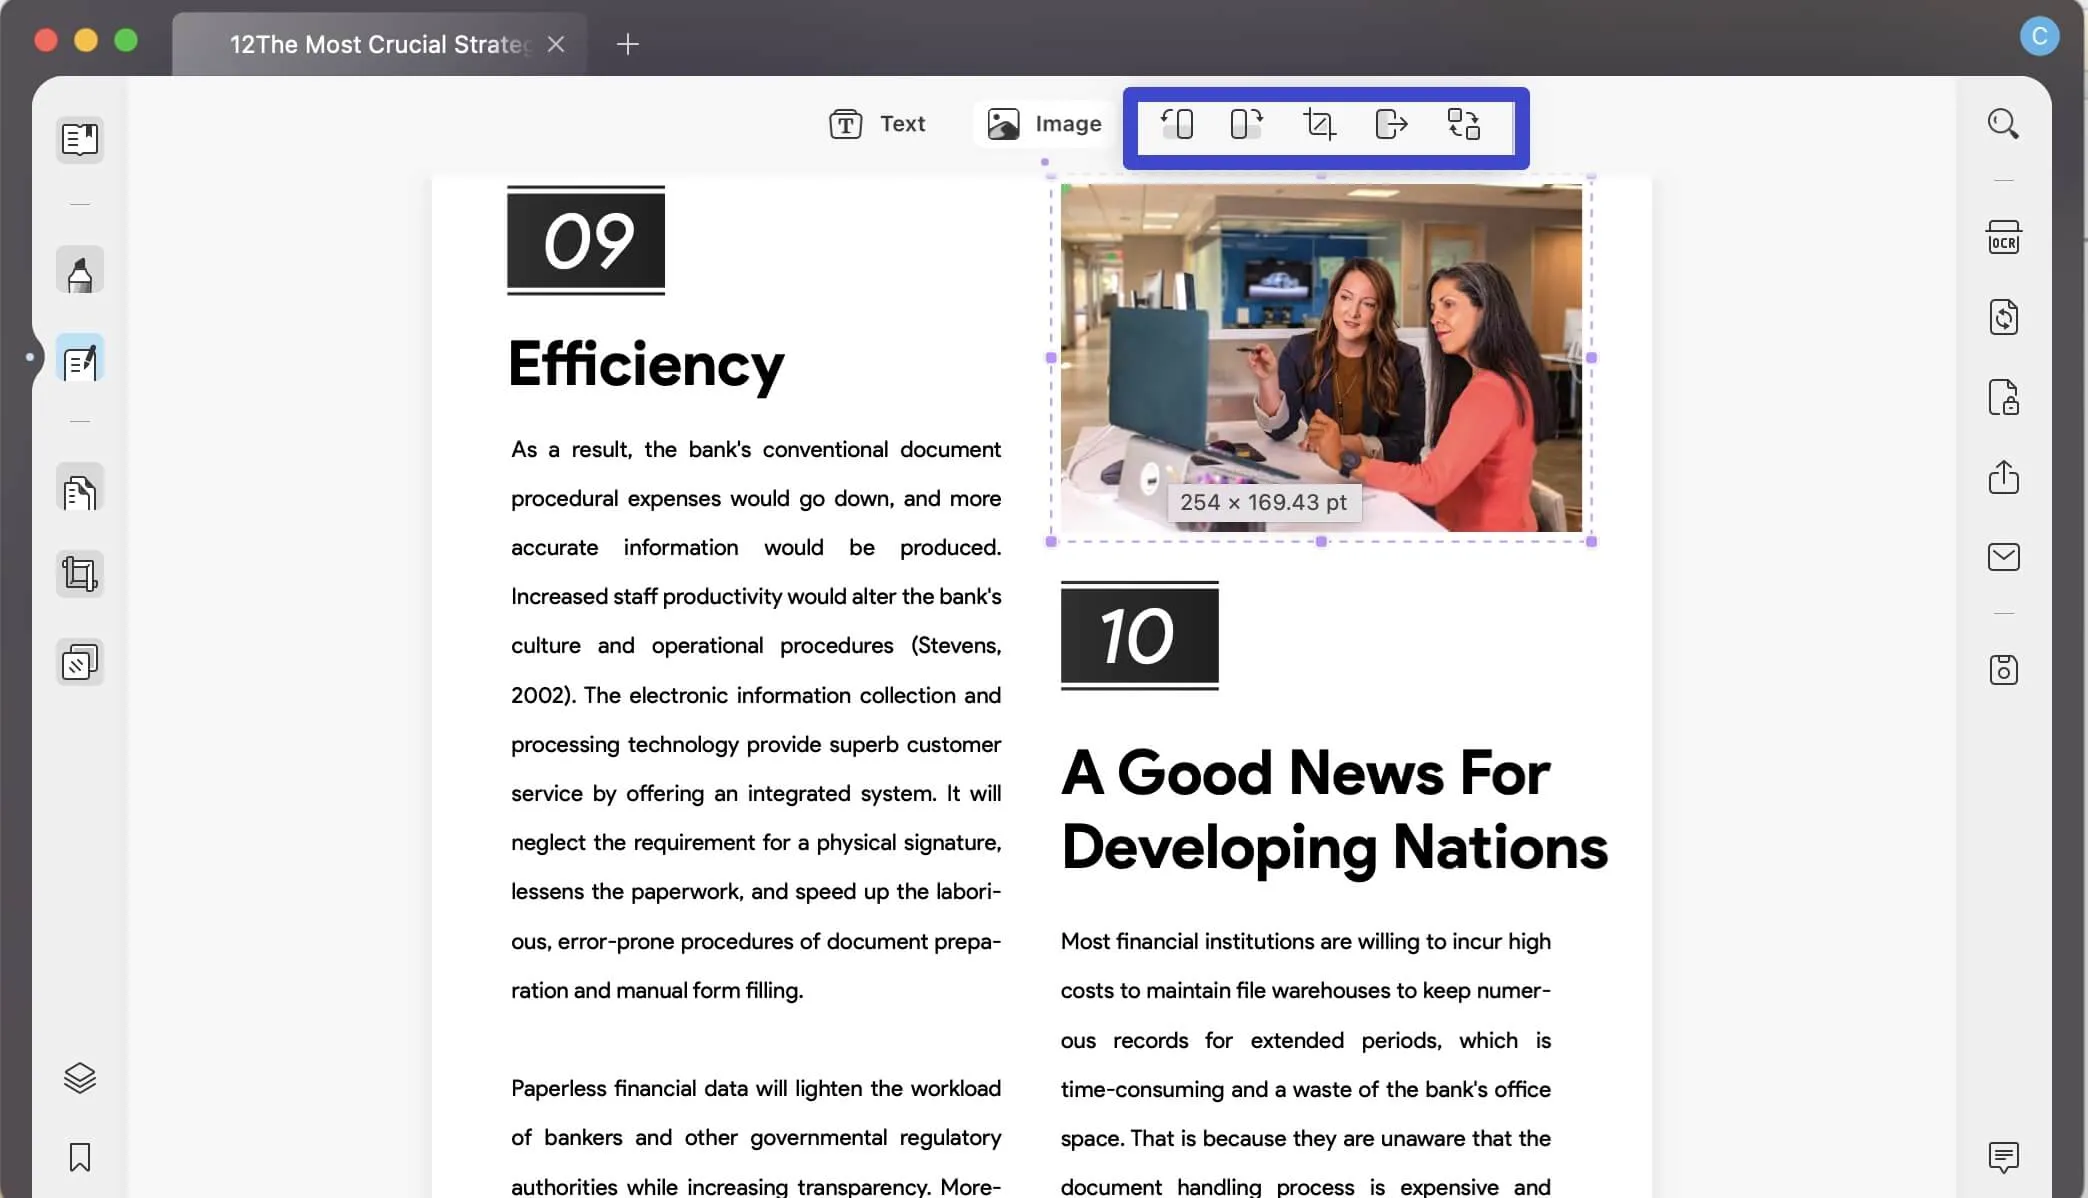Open the Layers panel icon
This screenshot has height=1198, width=2088.
80,1077
